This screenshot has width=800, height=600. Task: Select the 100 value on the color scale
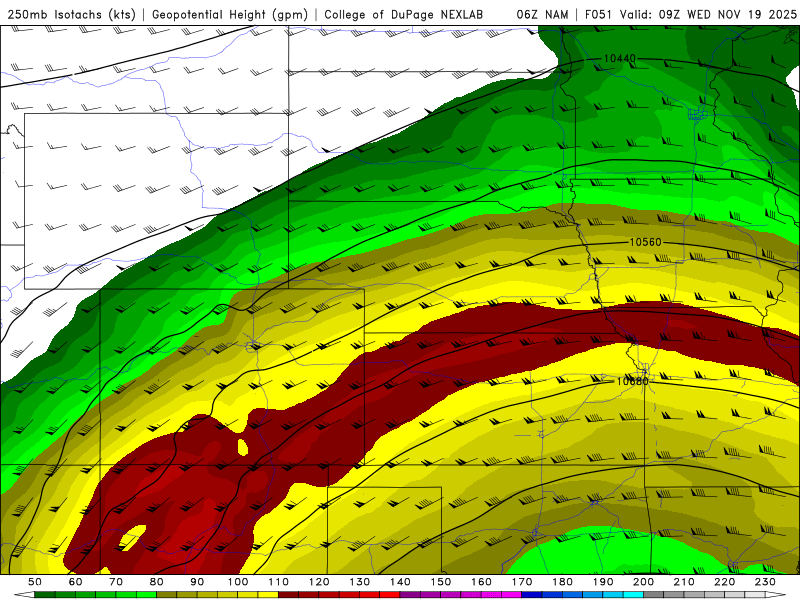click(x=238, y=582)
